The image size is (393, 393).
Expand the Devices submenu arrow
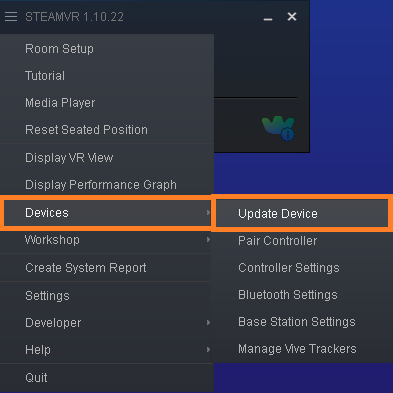tap(208, 213)
